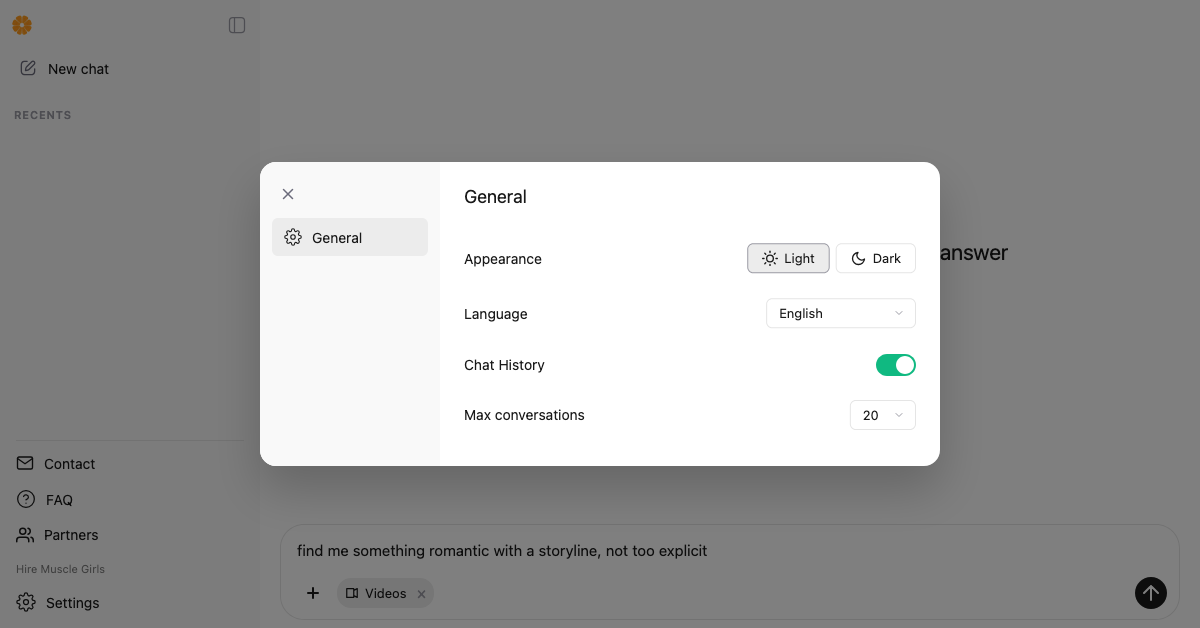This screenshot has height=628, width=1200.
Task: Collapse the sidebar panel icon
Action: point(237,25)
